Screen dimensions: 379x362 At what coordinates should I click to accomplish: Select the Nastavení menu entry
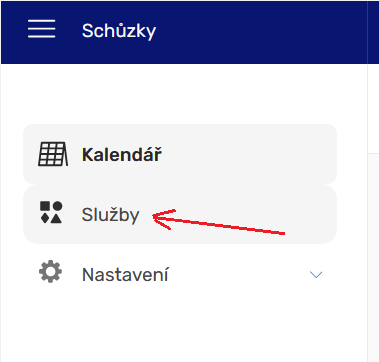pyautogui.click(x=180, y=274)
